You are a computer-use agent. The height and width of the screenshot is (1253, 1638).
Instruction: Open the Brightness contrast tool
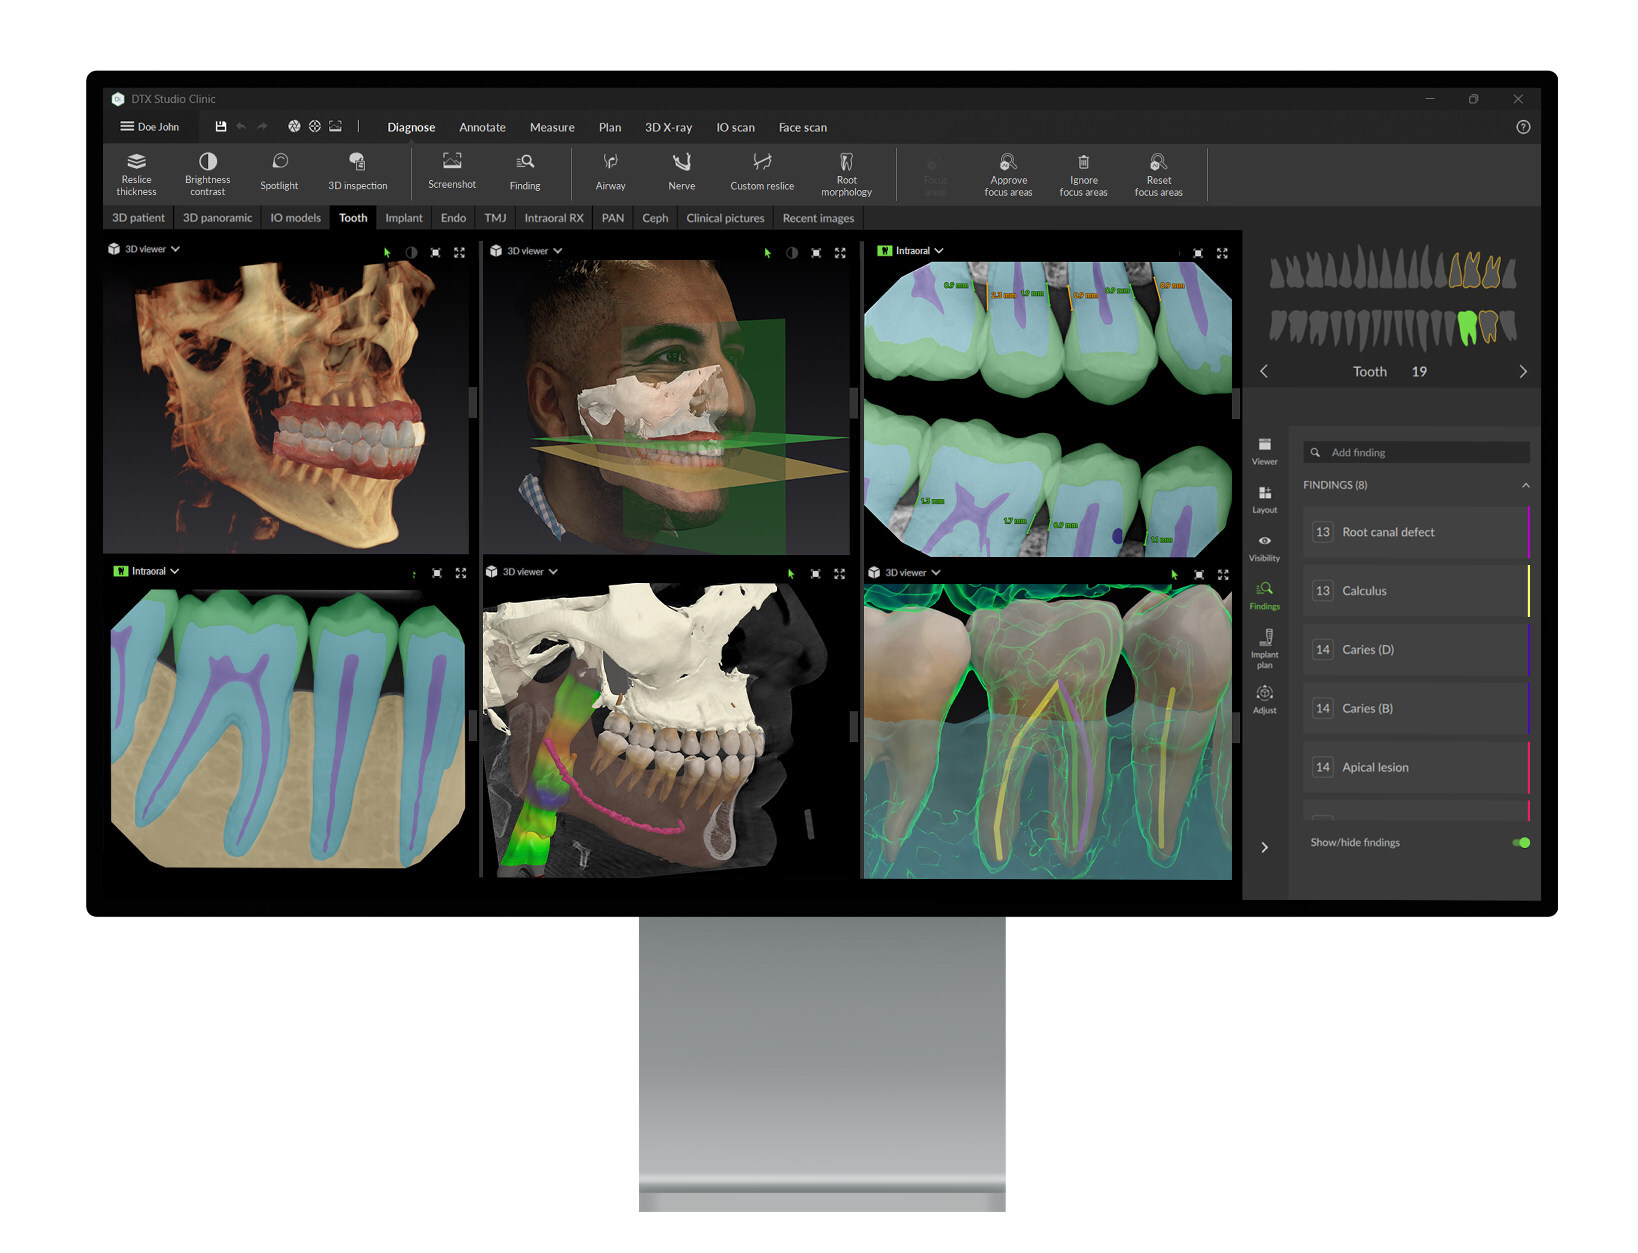[207, 173]
